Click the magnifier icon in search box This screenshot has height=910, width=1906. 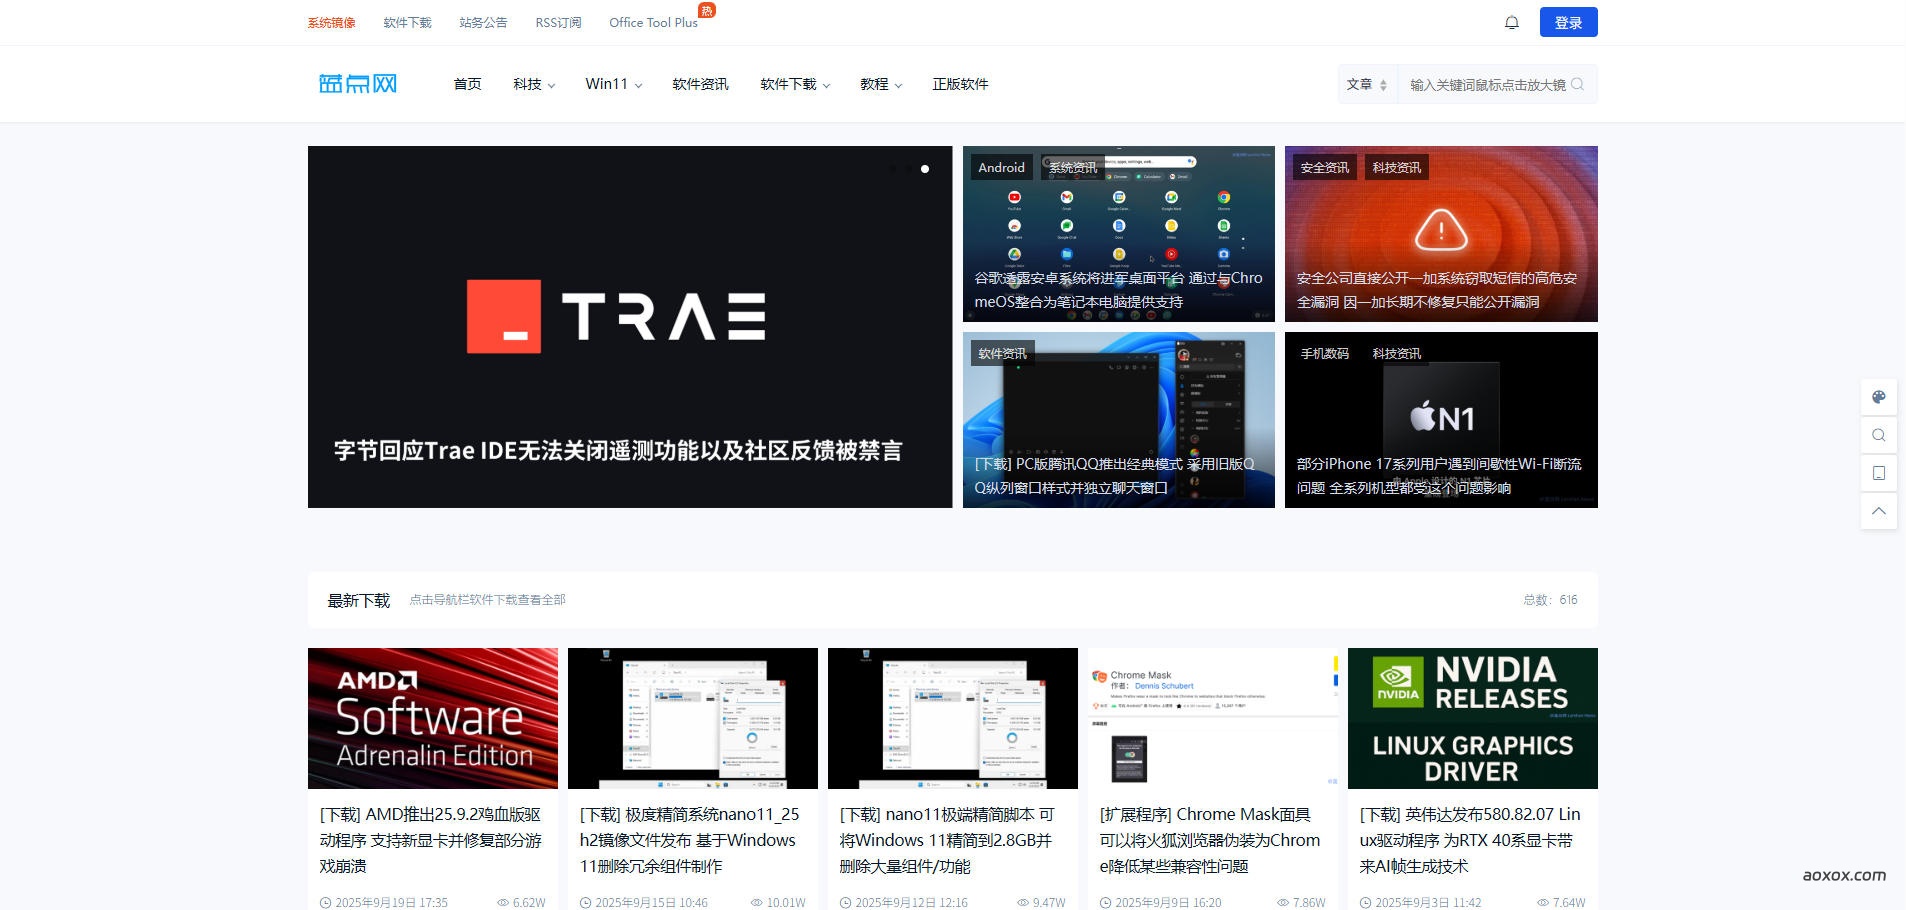pos(1577,85)
